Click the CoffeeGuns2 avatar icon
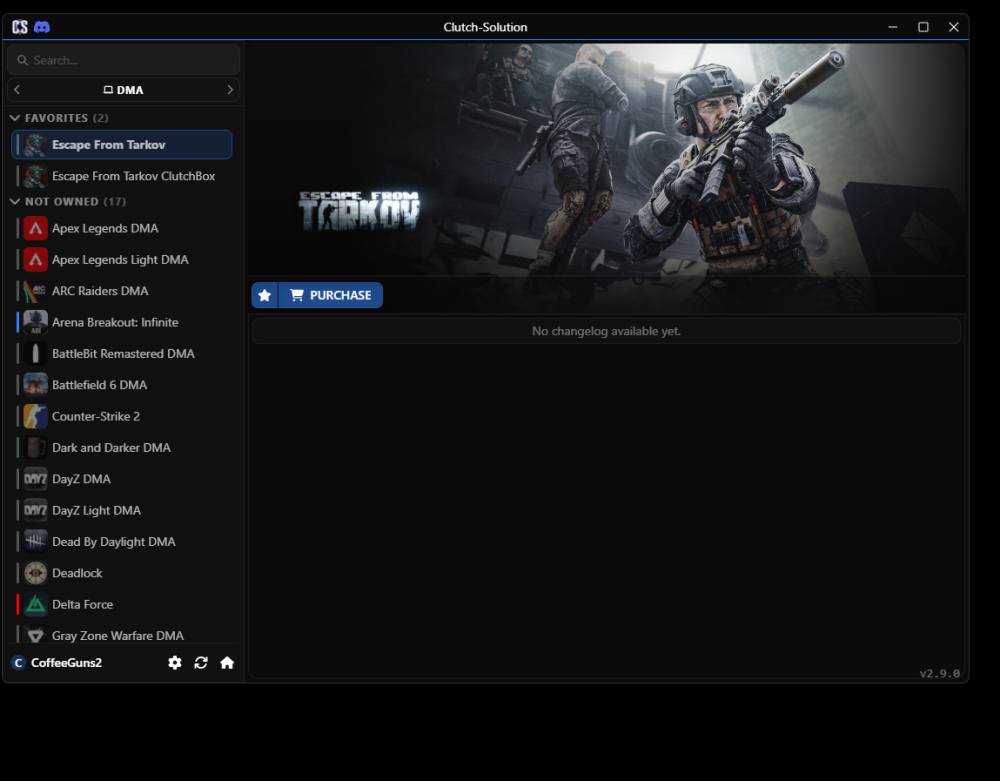This screenshot has width=1000, height=781. click(18, 662)
